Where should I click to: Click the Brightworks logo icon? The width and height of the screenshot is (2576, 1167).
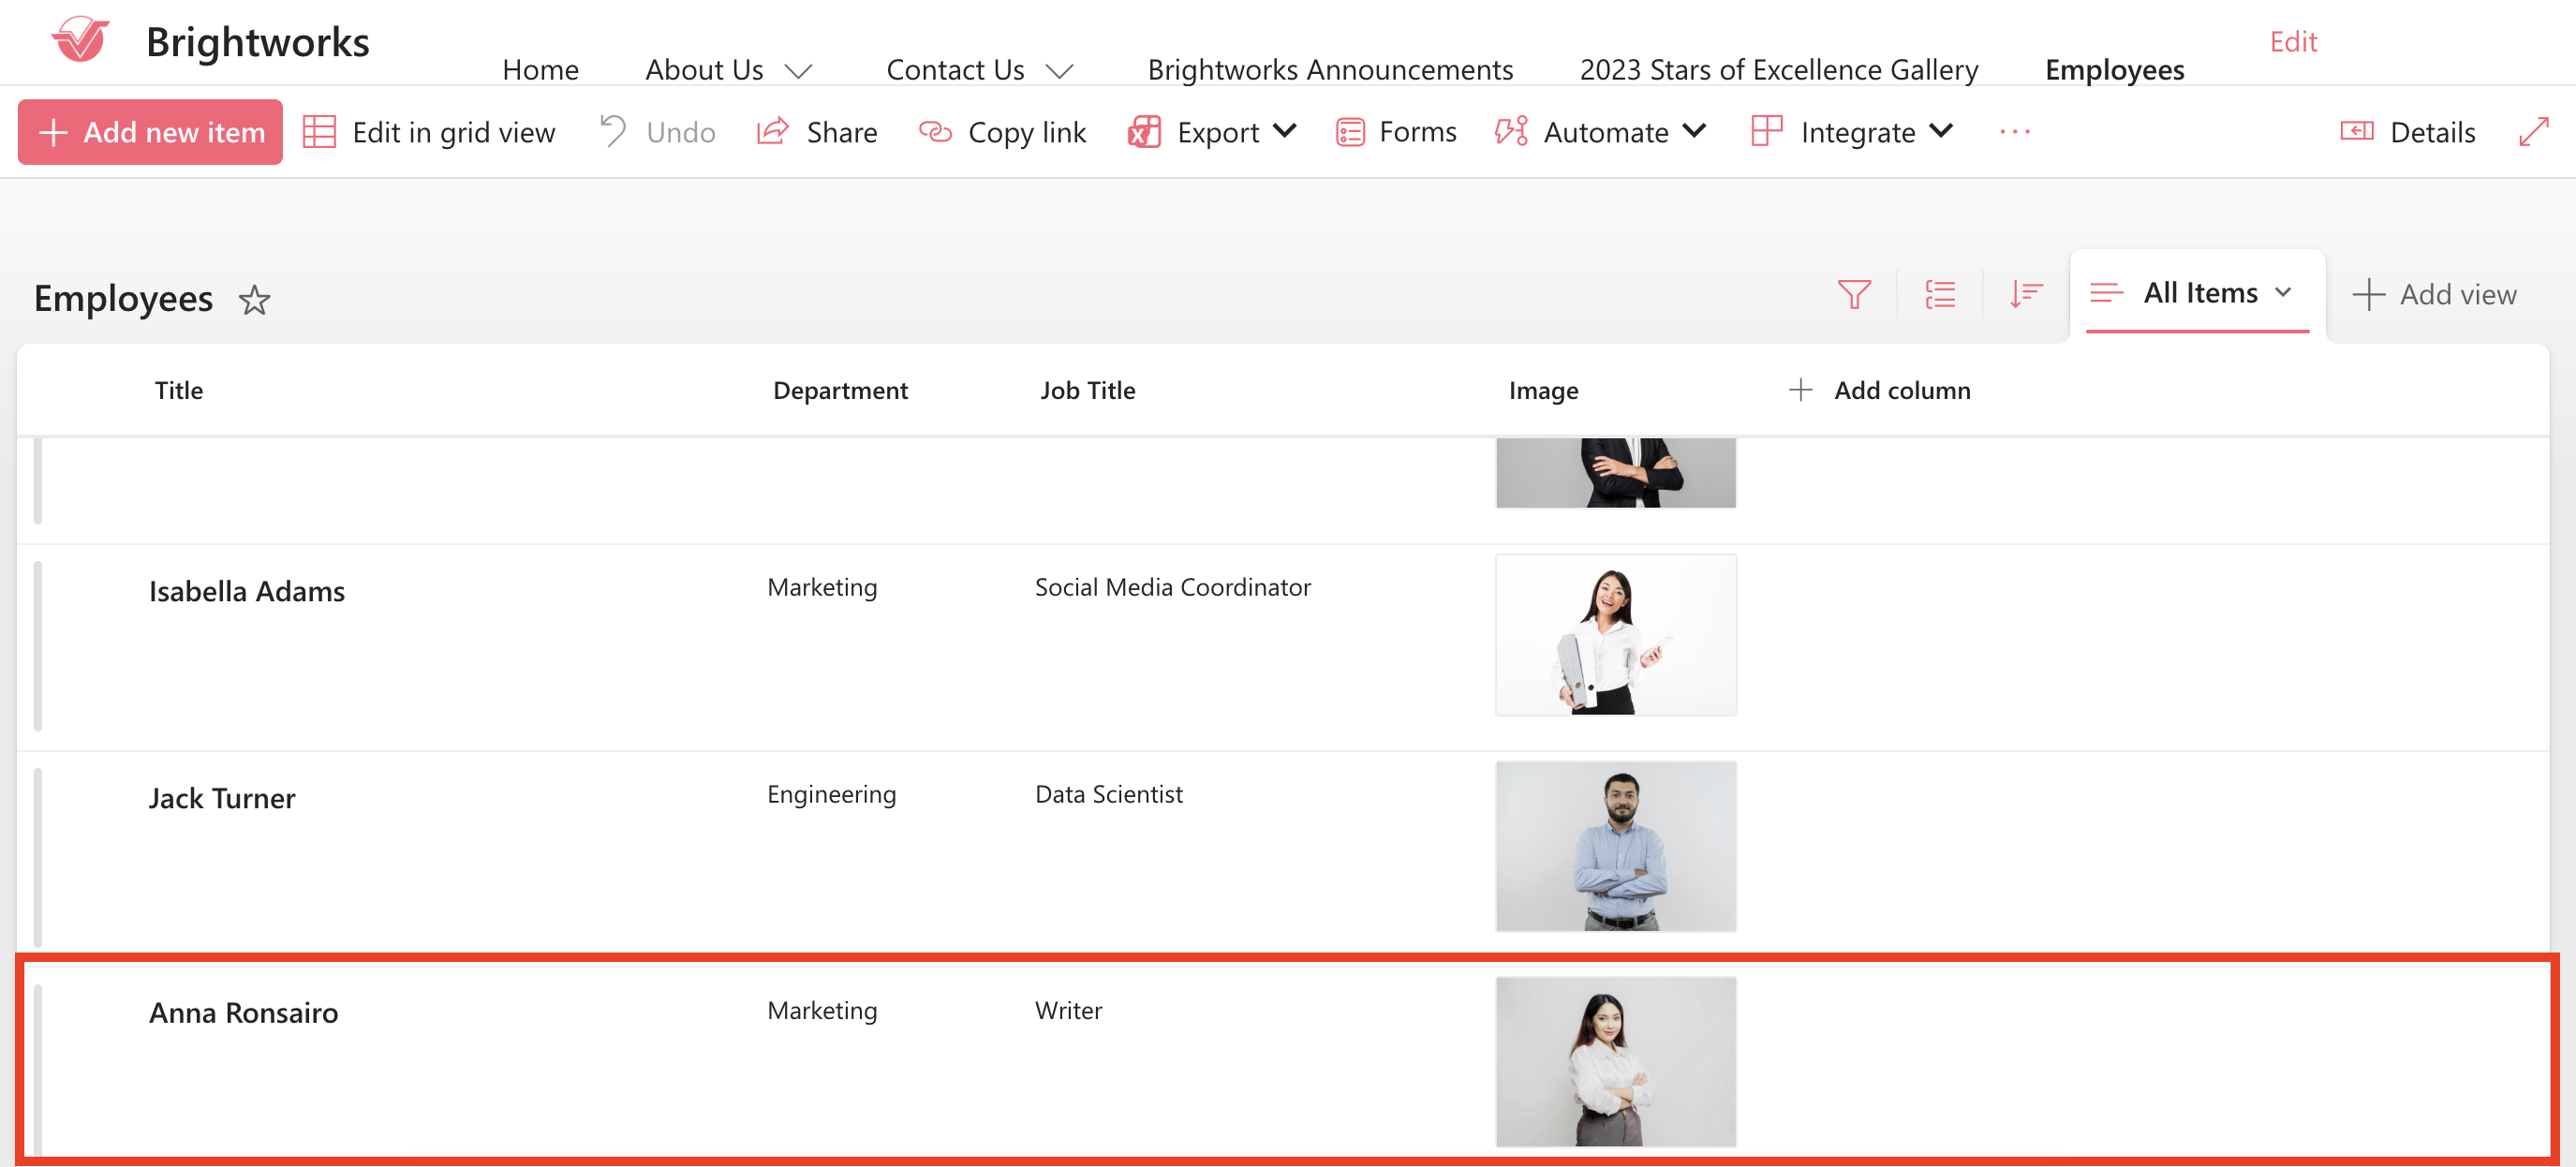[x=80, y=41]
